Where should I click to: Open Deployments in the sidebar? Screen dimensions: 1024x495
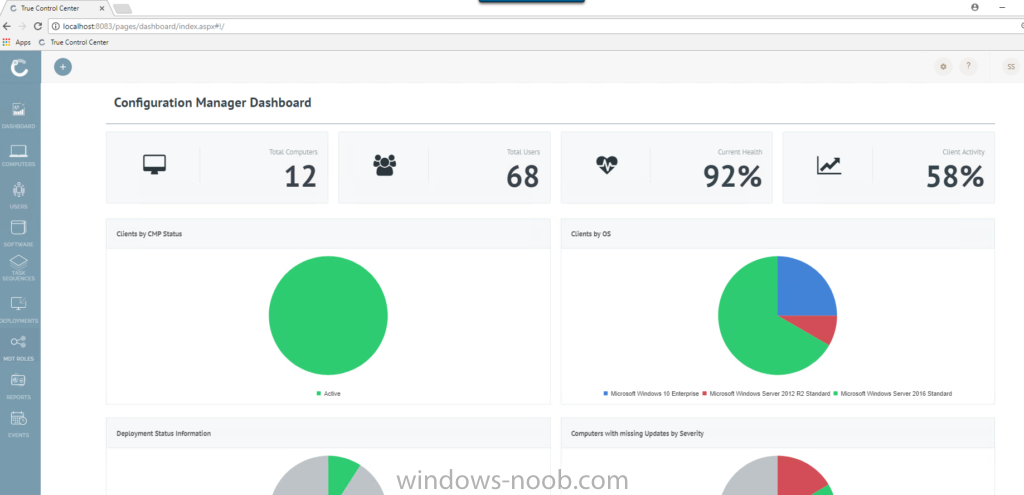19,310
